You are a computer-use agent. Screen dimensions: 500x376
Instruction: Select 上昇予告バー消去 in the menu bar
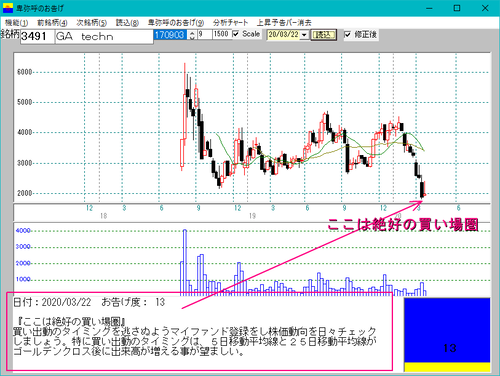coord(284,23)
